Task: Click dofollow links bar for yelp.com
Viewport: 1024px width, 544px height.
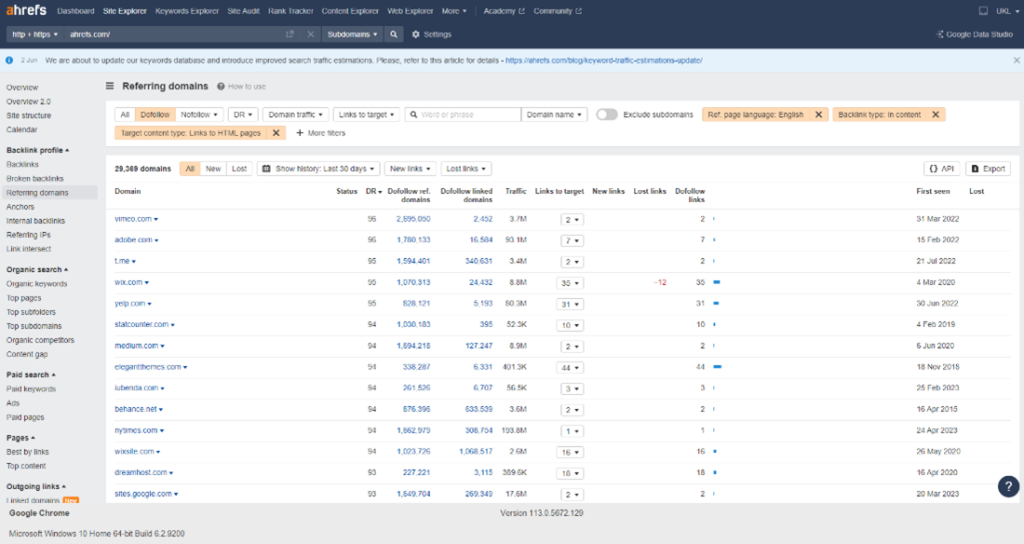Action: click(x=716, y=304)
